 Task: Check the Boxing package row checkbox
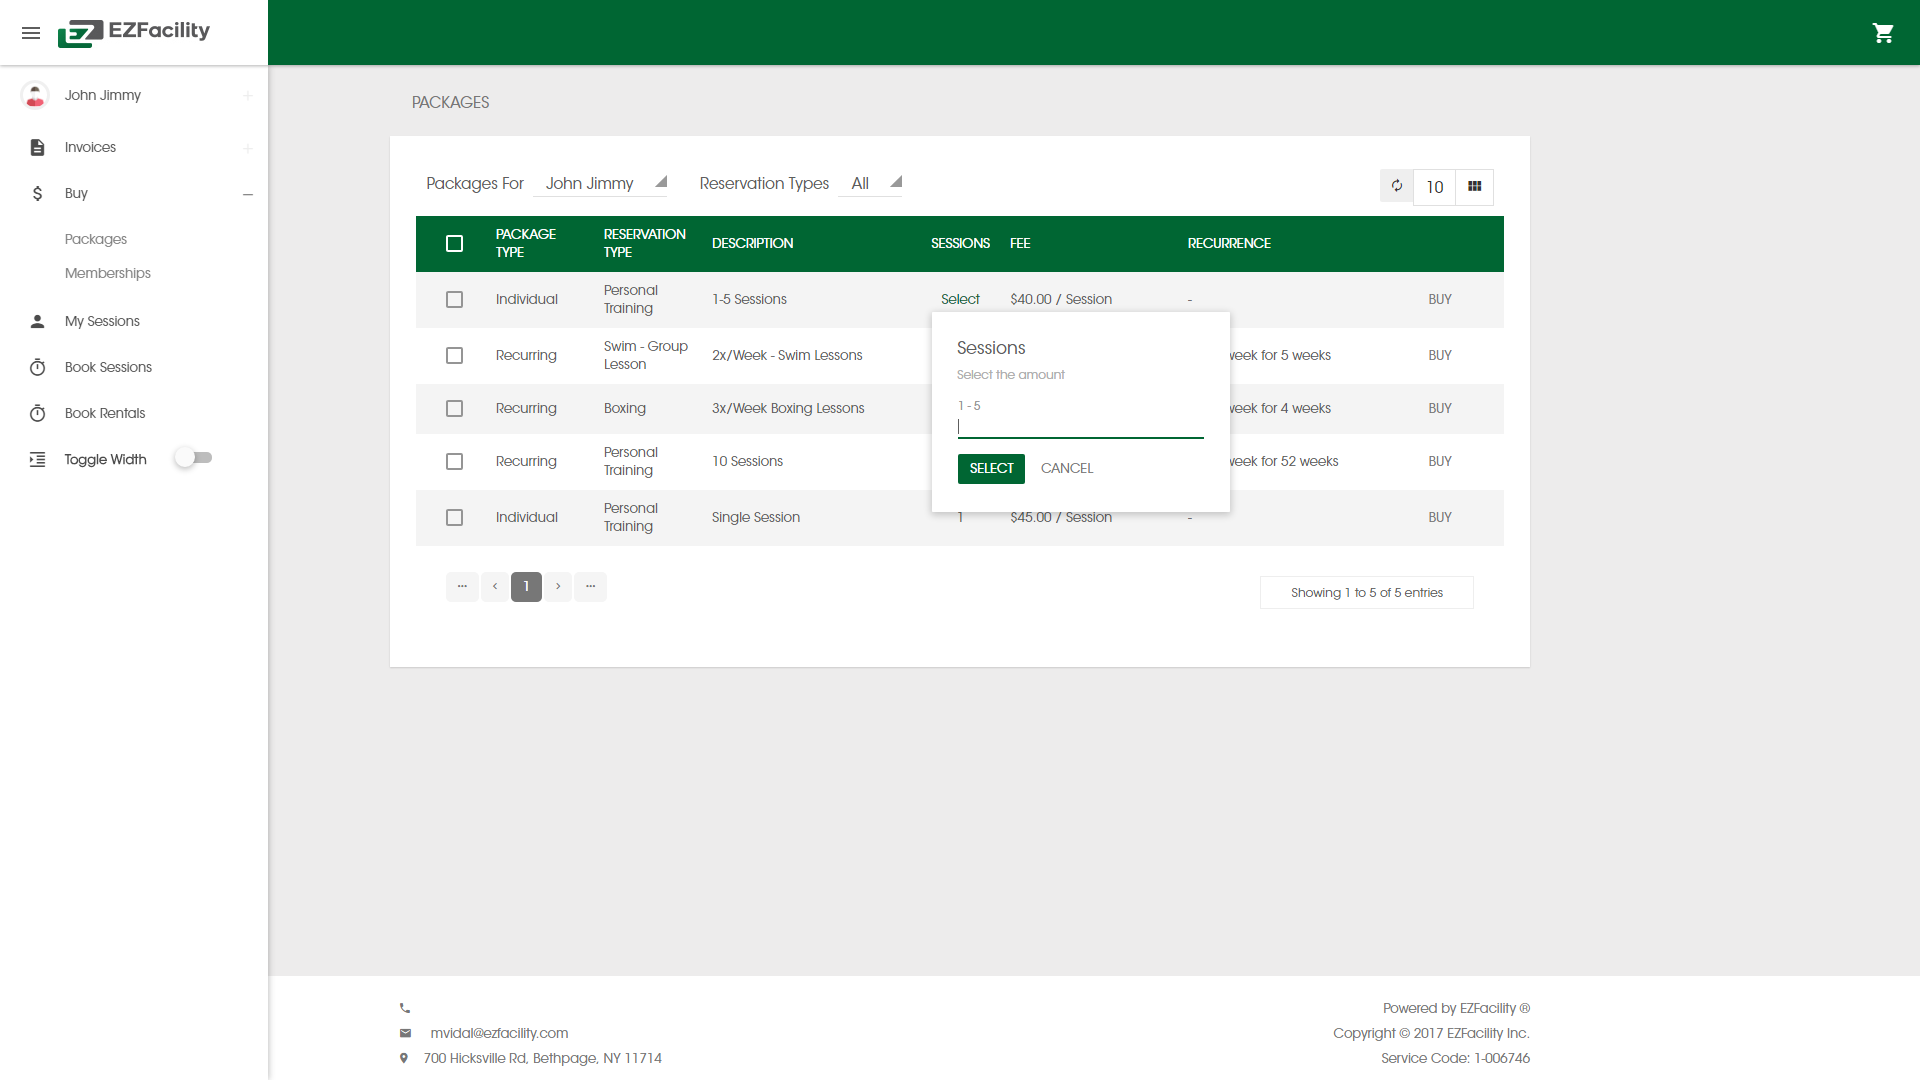[454, 408]
